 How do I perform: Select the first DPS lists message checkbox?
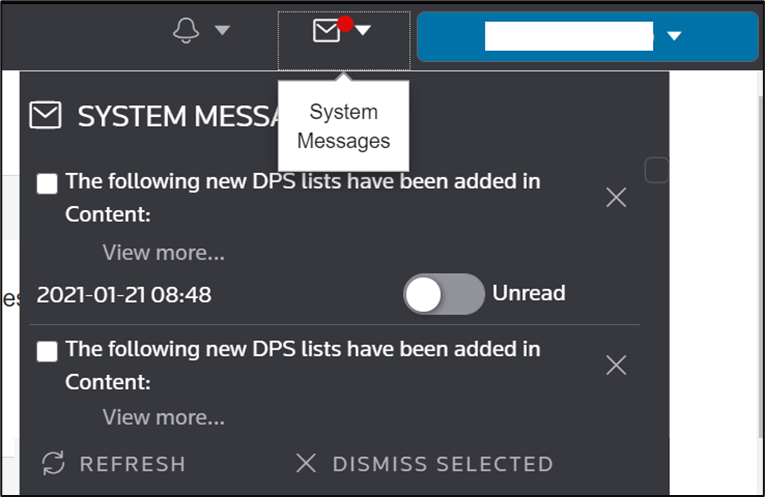click(47, 184)
